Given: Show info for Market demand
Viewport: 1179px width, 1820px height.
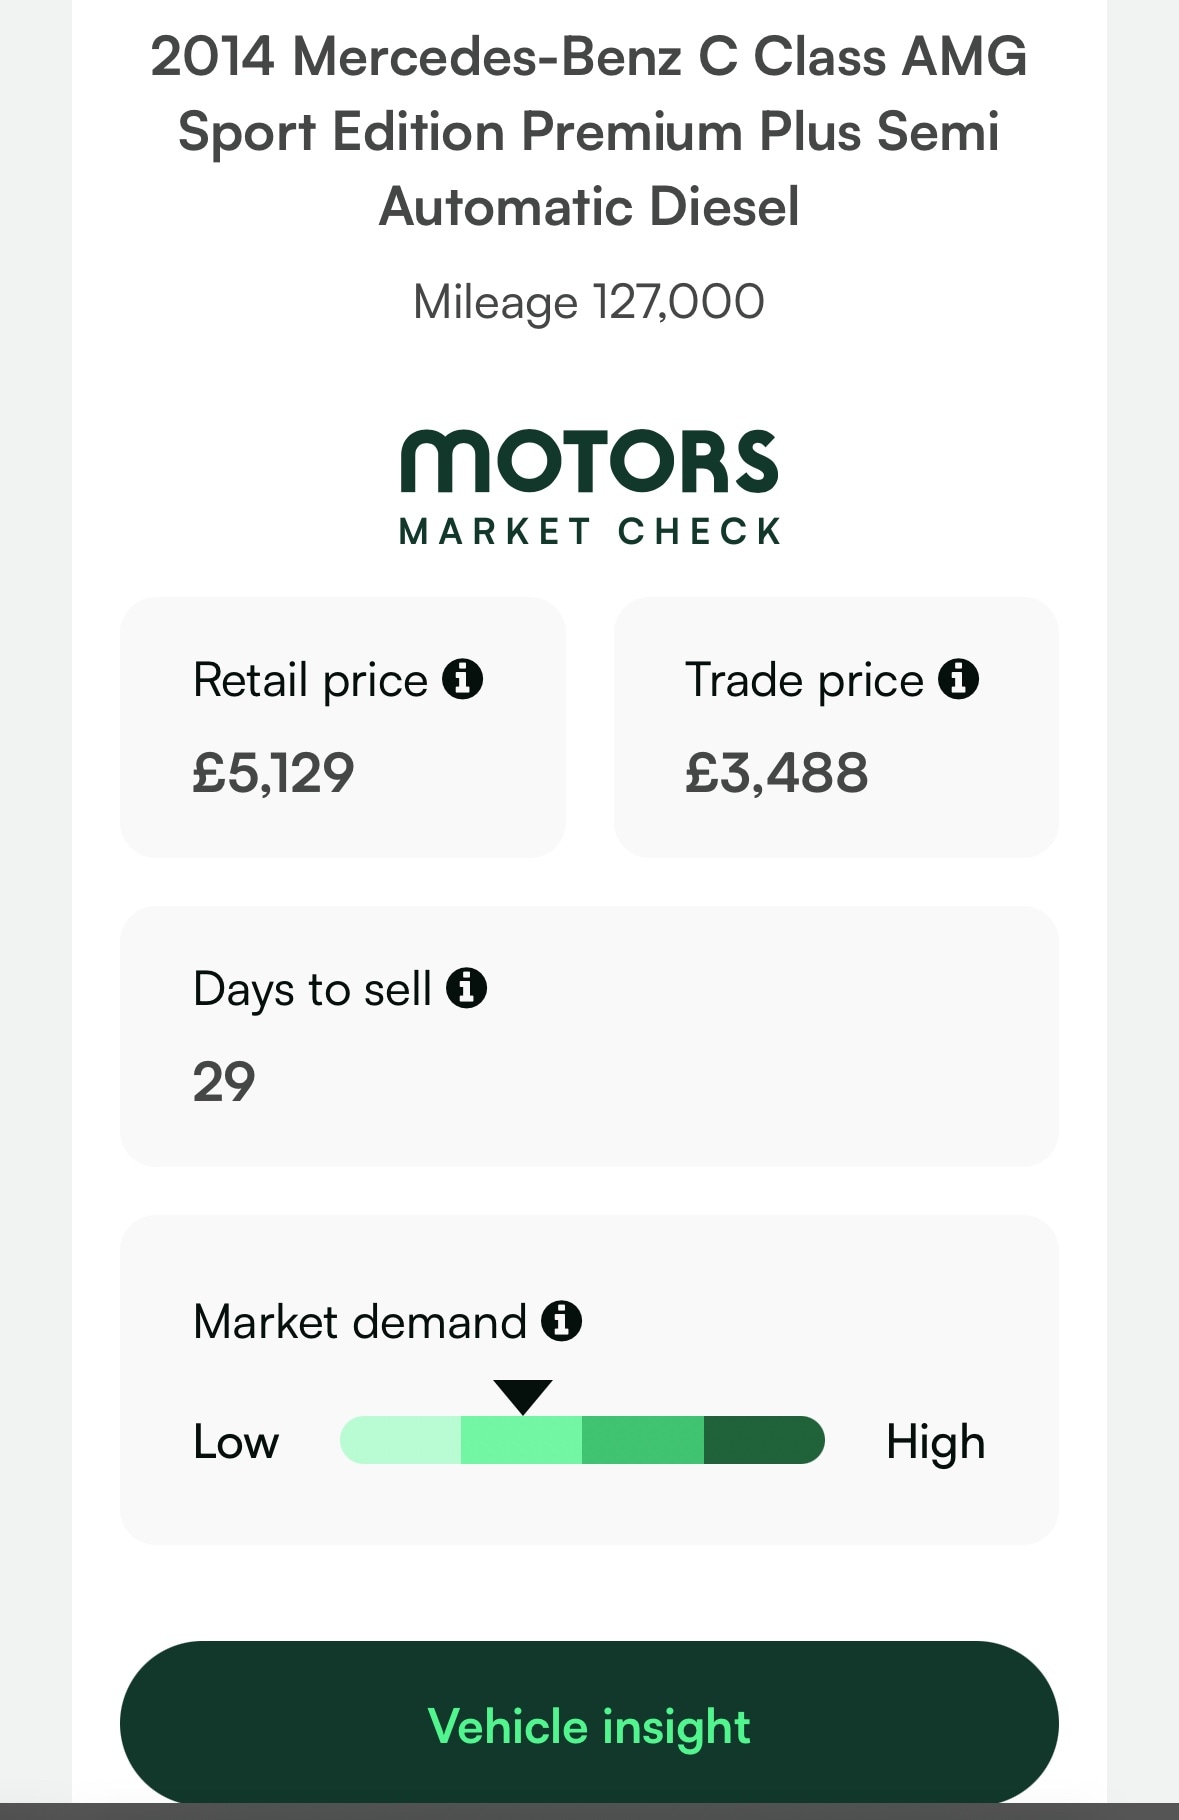Looking at the screenshot, I should coord(561,1320).
